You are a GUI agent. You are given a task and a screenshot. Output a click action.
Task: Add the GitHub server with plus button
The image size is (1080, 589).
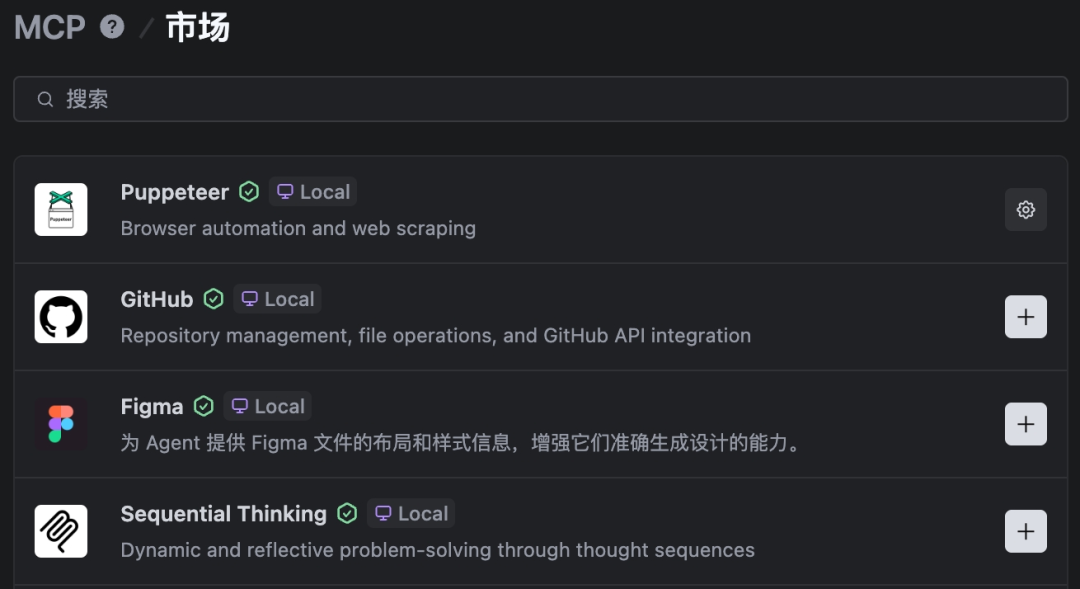pos(1025,317)
